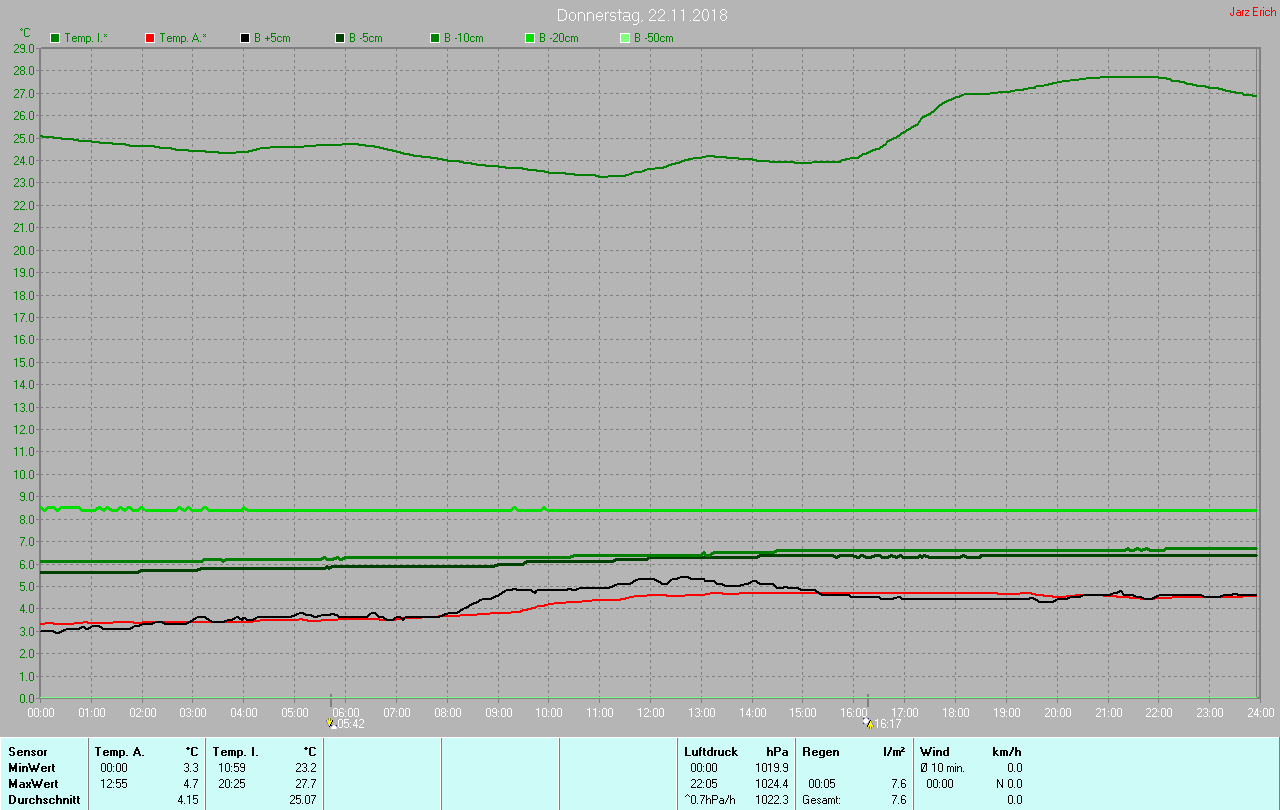This screenshot has width=1280, height=810.
Task: Click the sunset marker icon at 16:17
Action: [868, 723]
